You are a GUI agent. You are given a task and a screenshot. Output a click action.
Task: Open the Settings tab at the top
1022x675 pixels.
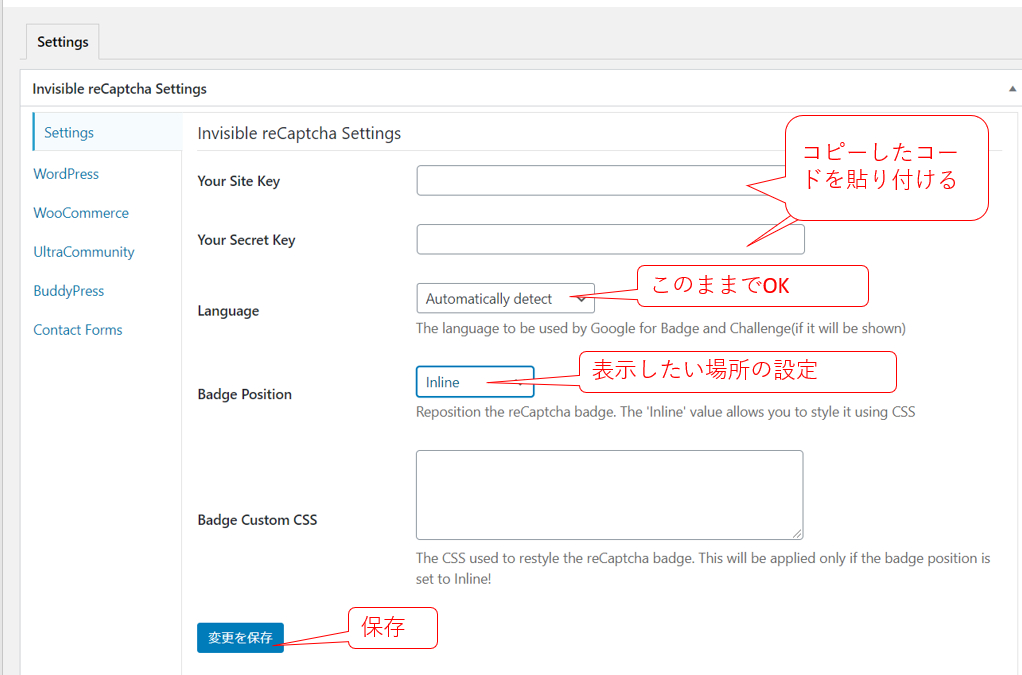pyautogui.click(x=63, y=42)
